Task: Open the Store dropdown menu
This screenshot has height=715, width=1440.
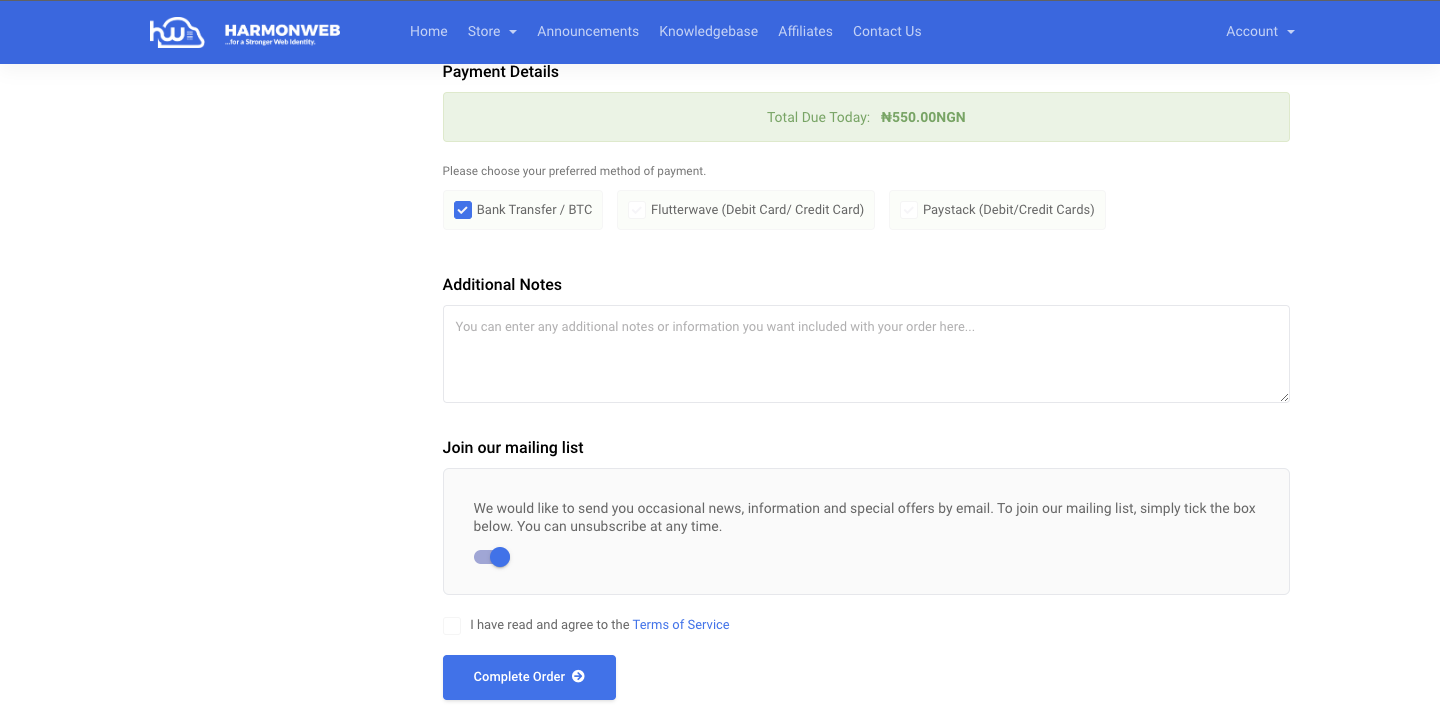Action: [491, 31]
